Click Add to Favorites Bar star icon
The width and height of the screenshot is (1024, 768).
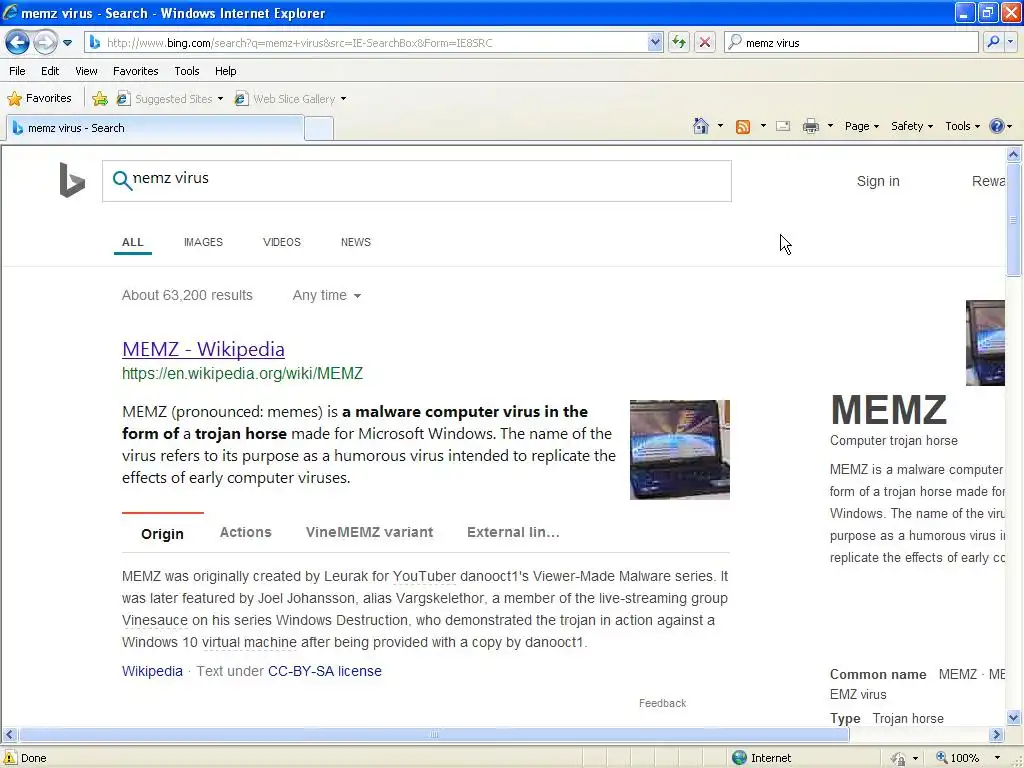(100, 99)
